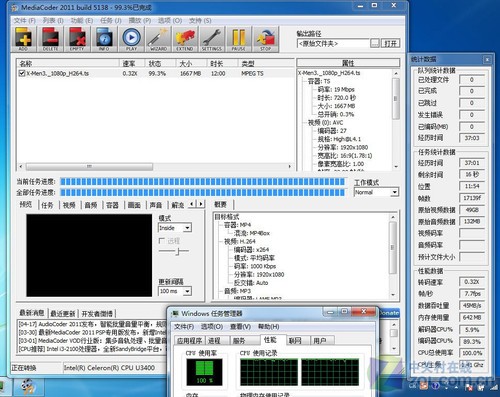Select the 最新消息 tab
Viewport: 500px width, 397px height.
tap(32, 313)
